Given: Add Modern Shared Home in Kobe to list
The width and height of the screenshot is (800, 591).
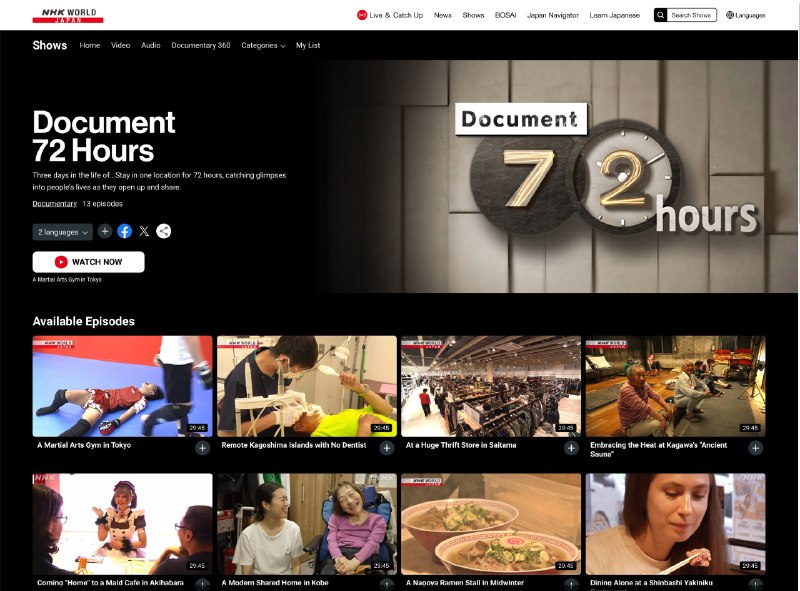Looking at the screenshot, I should click(387, 585).
